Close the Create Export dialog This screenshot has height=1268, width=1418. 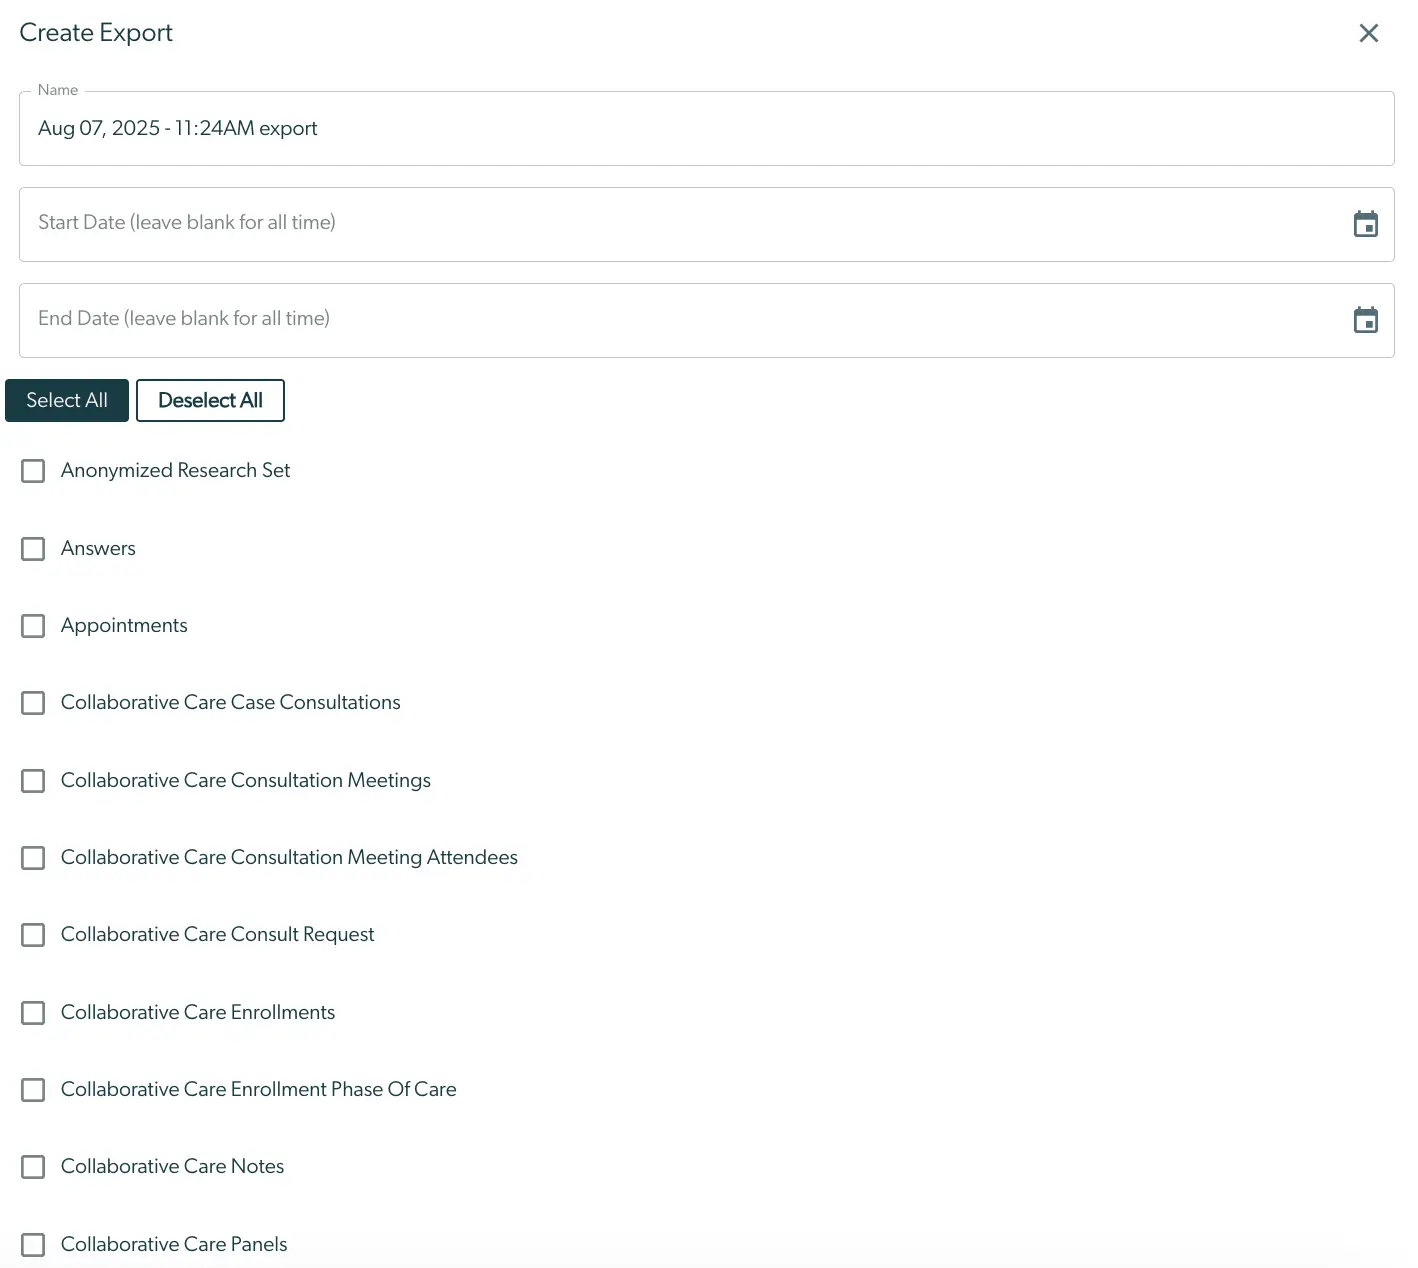pos(1368,32)
